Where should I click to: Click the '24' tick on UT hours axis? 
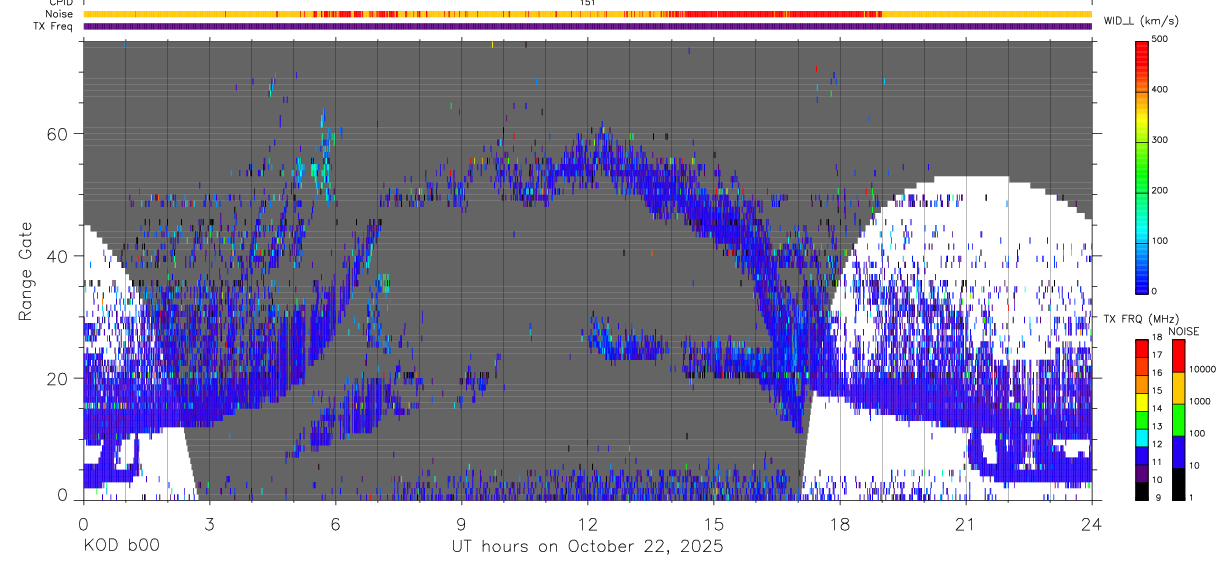pos(1091,525)
